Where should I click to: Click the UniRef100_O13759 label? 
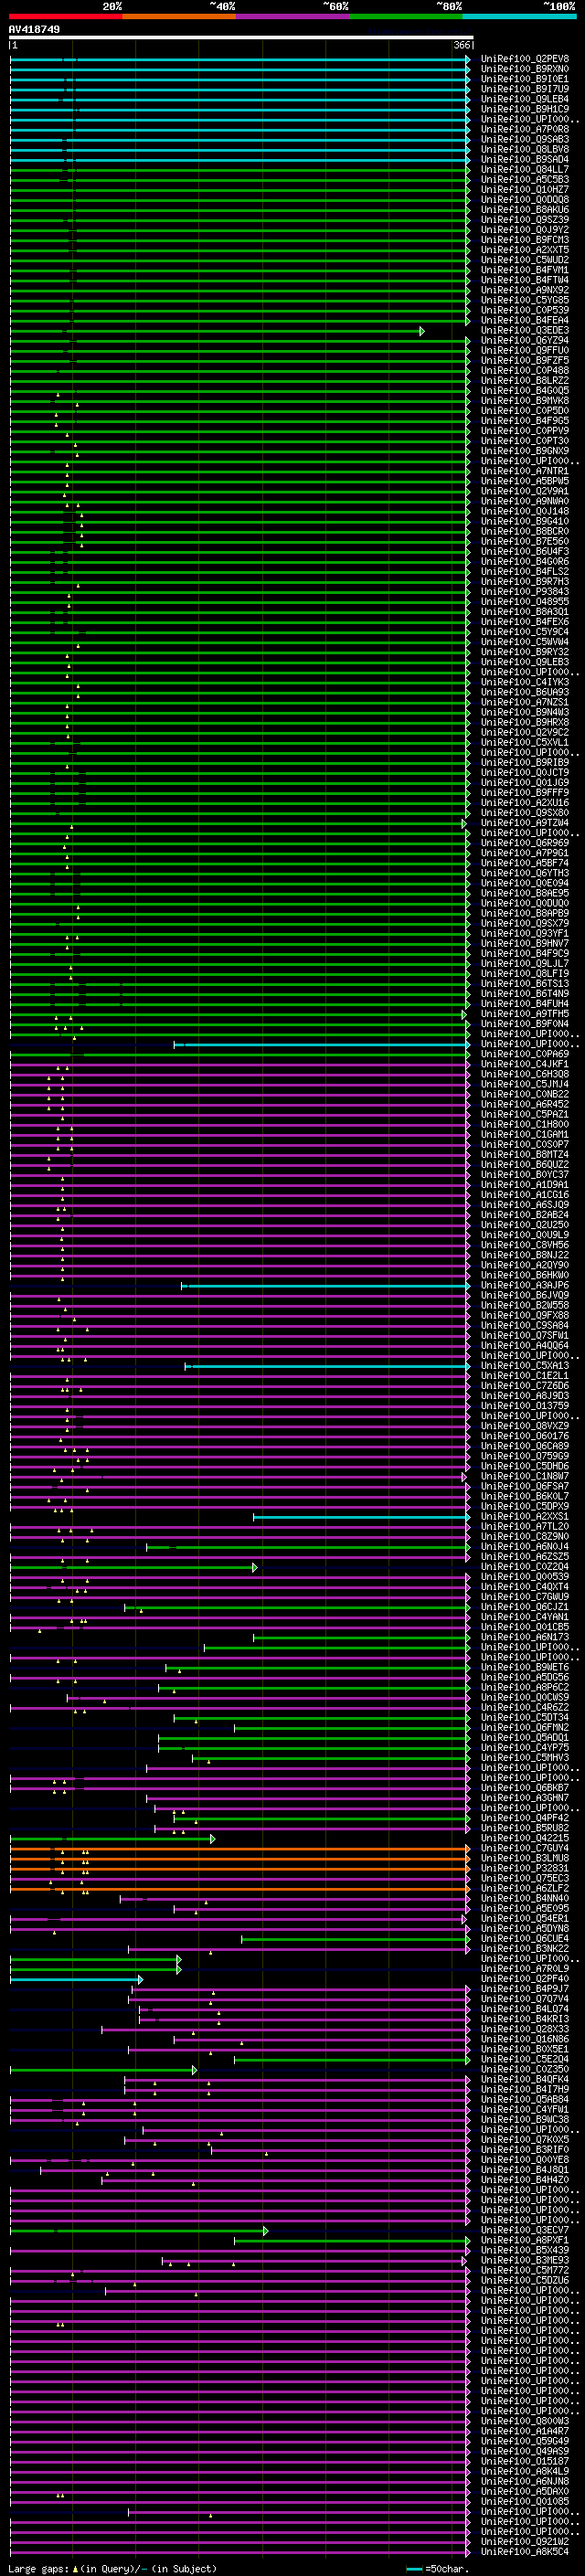[x=525, y=1406]
